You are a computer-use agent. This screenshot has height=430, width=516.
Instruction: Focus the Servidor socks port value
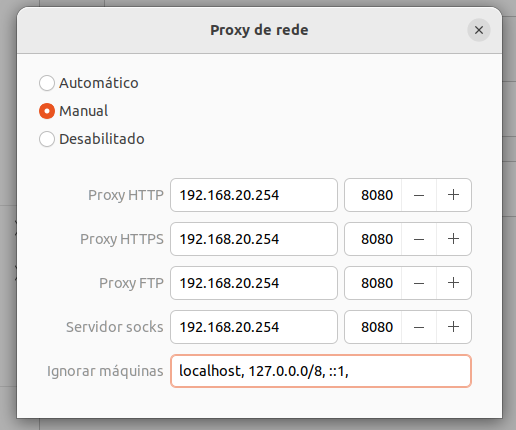pos(373,327)
